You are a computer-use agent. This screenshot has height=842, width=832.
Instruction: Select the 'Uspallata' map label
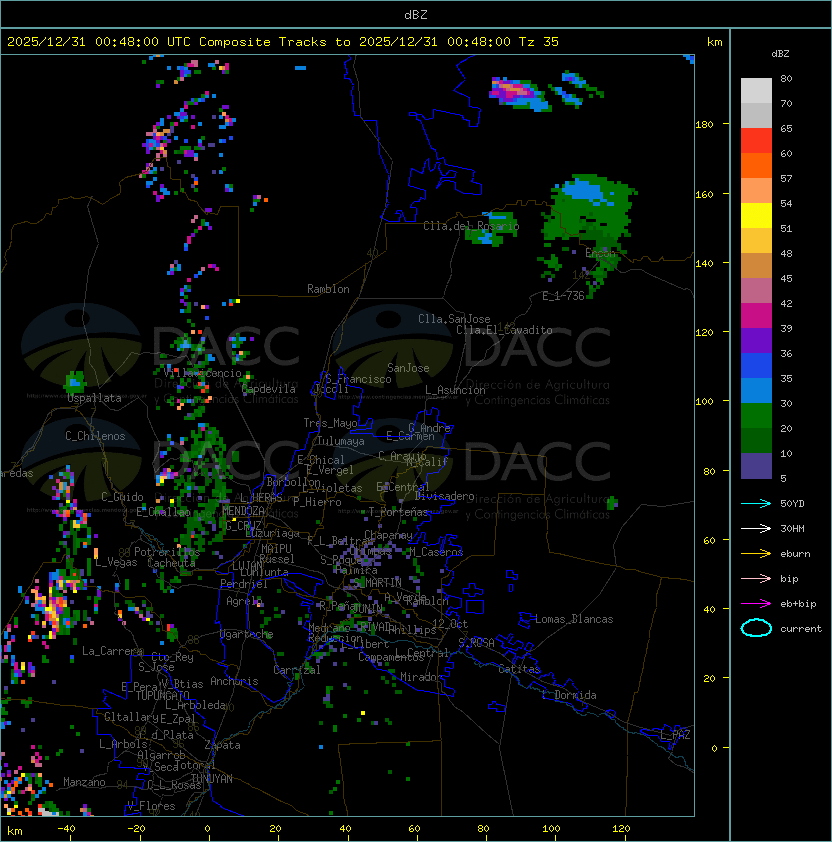click(94, 398)
